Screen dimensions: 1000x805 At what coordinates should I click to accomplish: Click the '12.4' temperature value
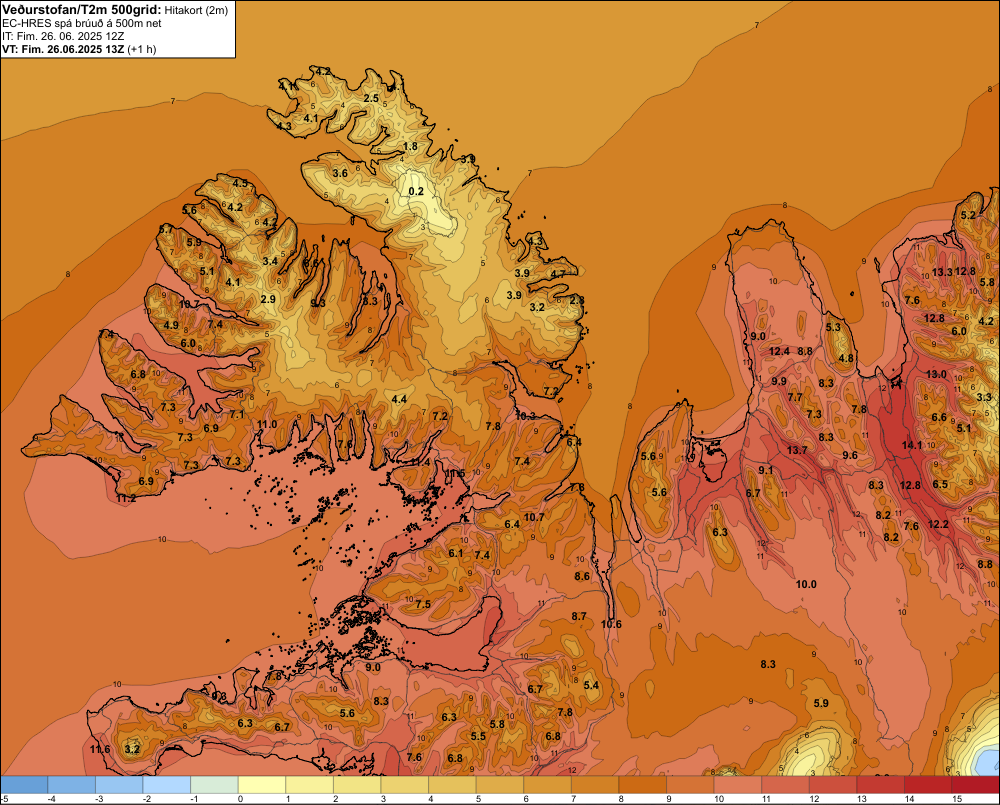tap(779, 351)
